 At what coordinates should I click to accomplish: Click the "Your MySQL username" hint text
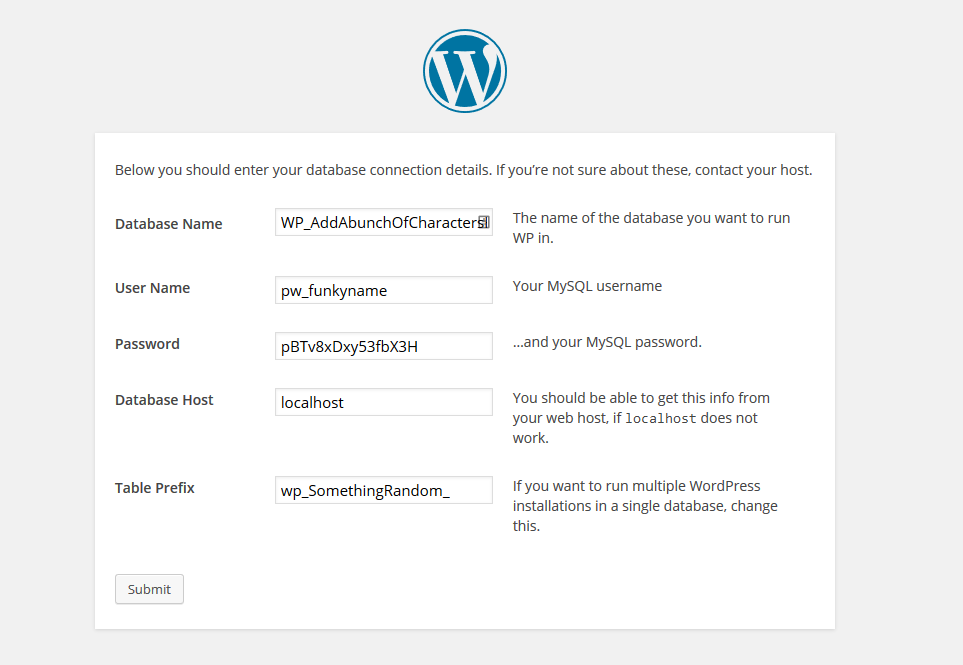point(587,286)
